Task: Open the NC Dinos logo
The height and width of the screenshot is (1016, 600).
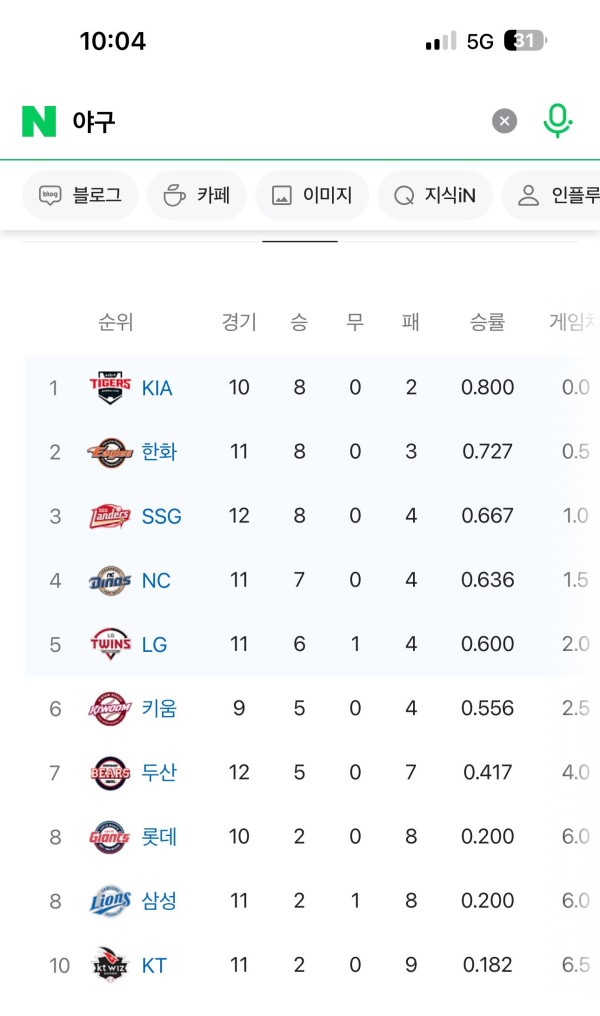Action: tap(110, 580)
